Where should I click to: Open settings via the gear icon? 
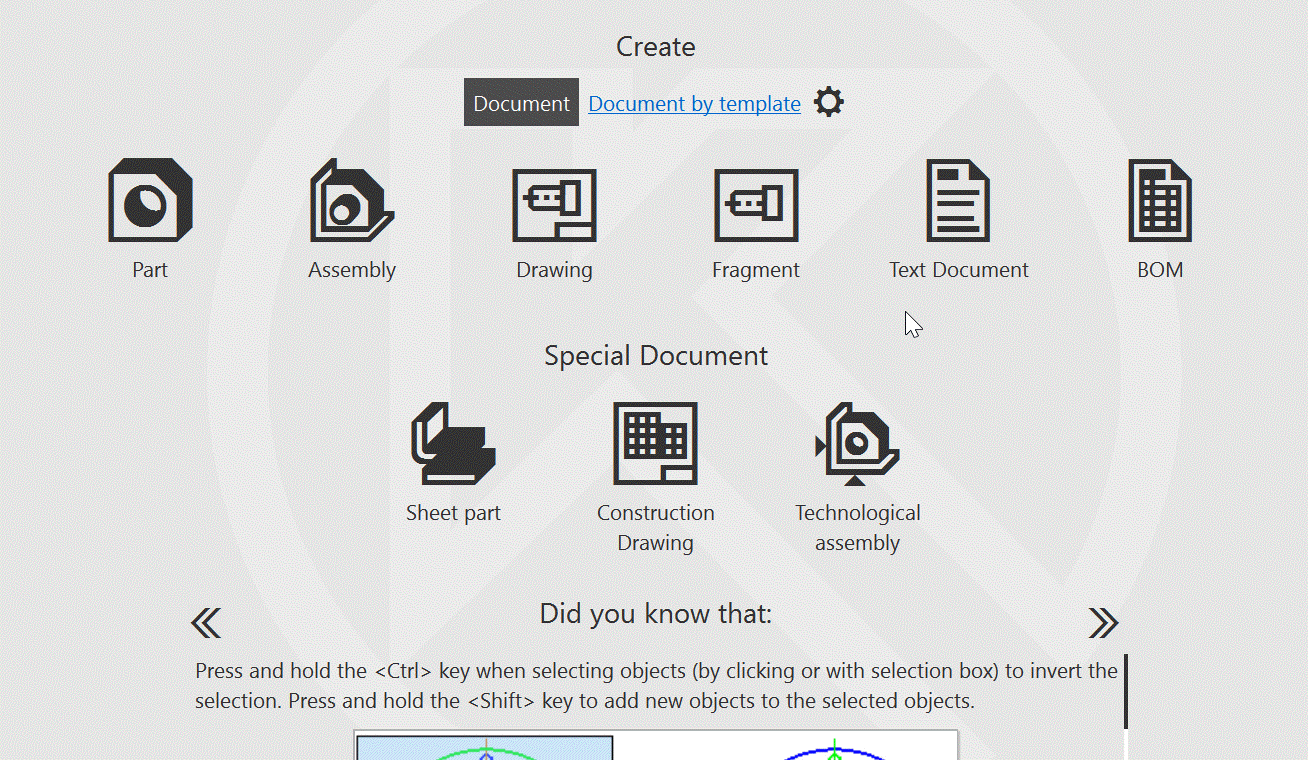point(828,102)
